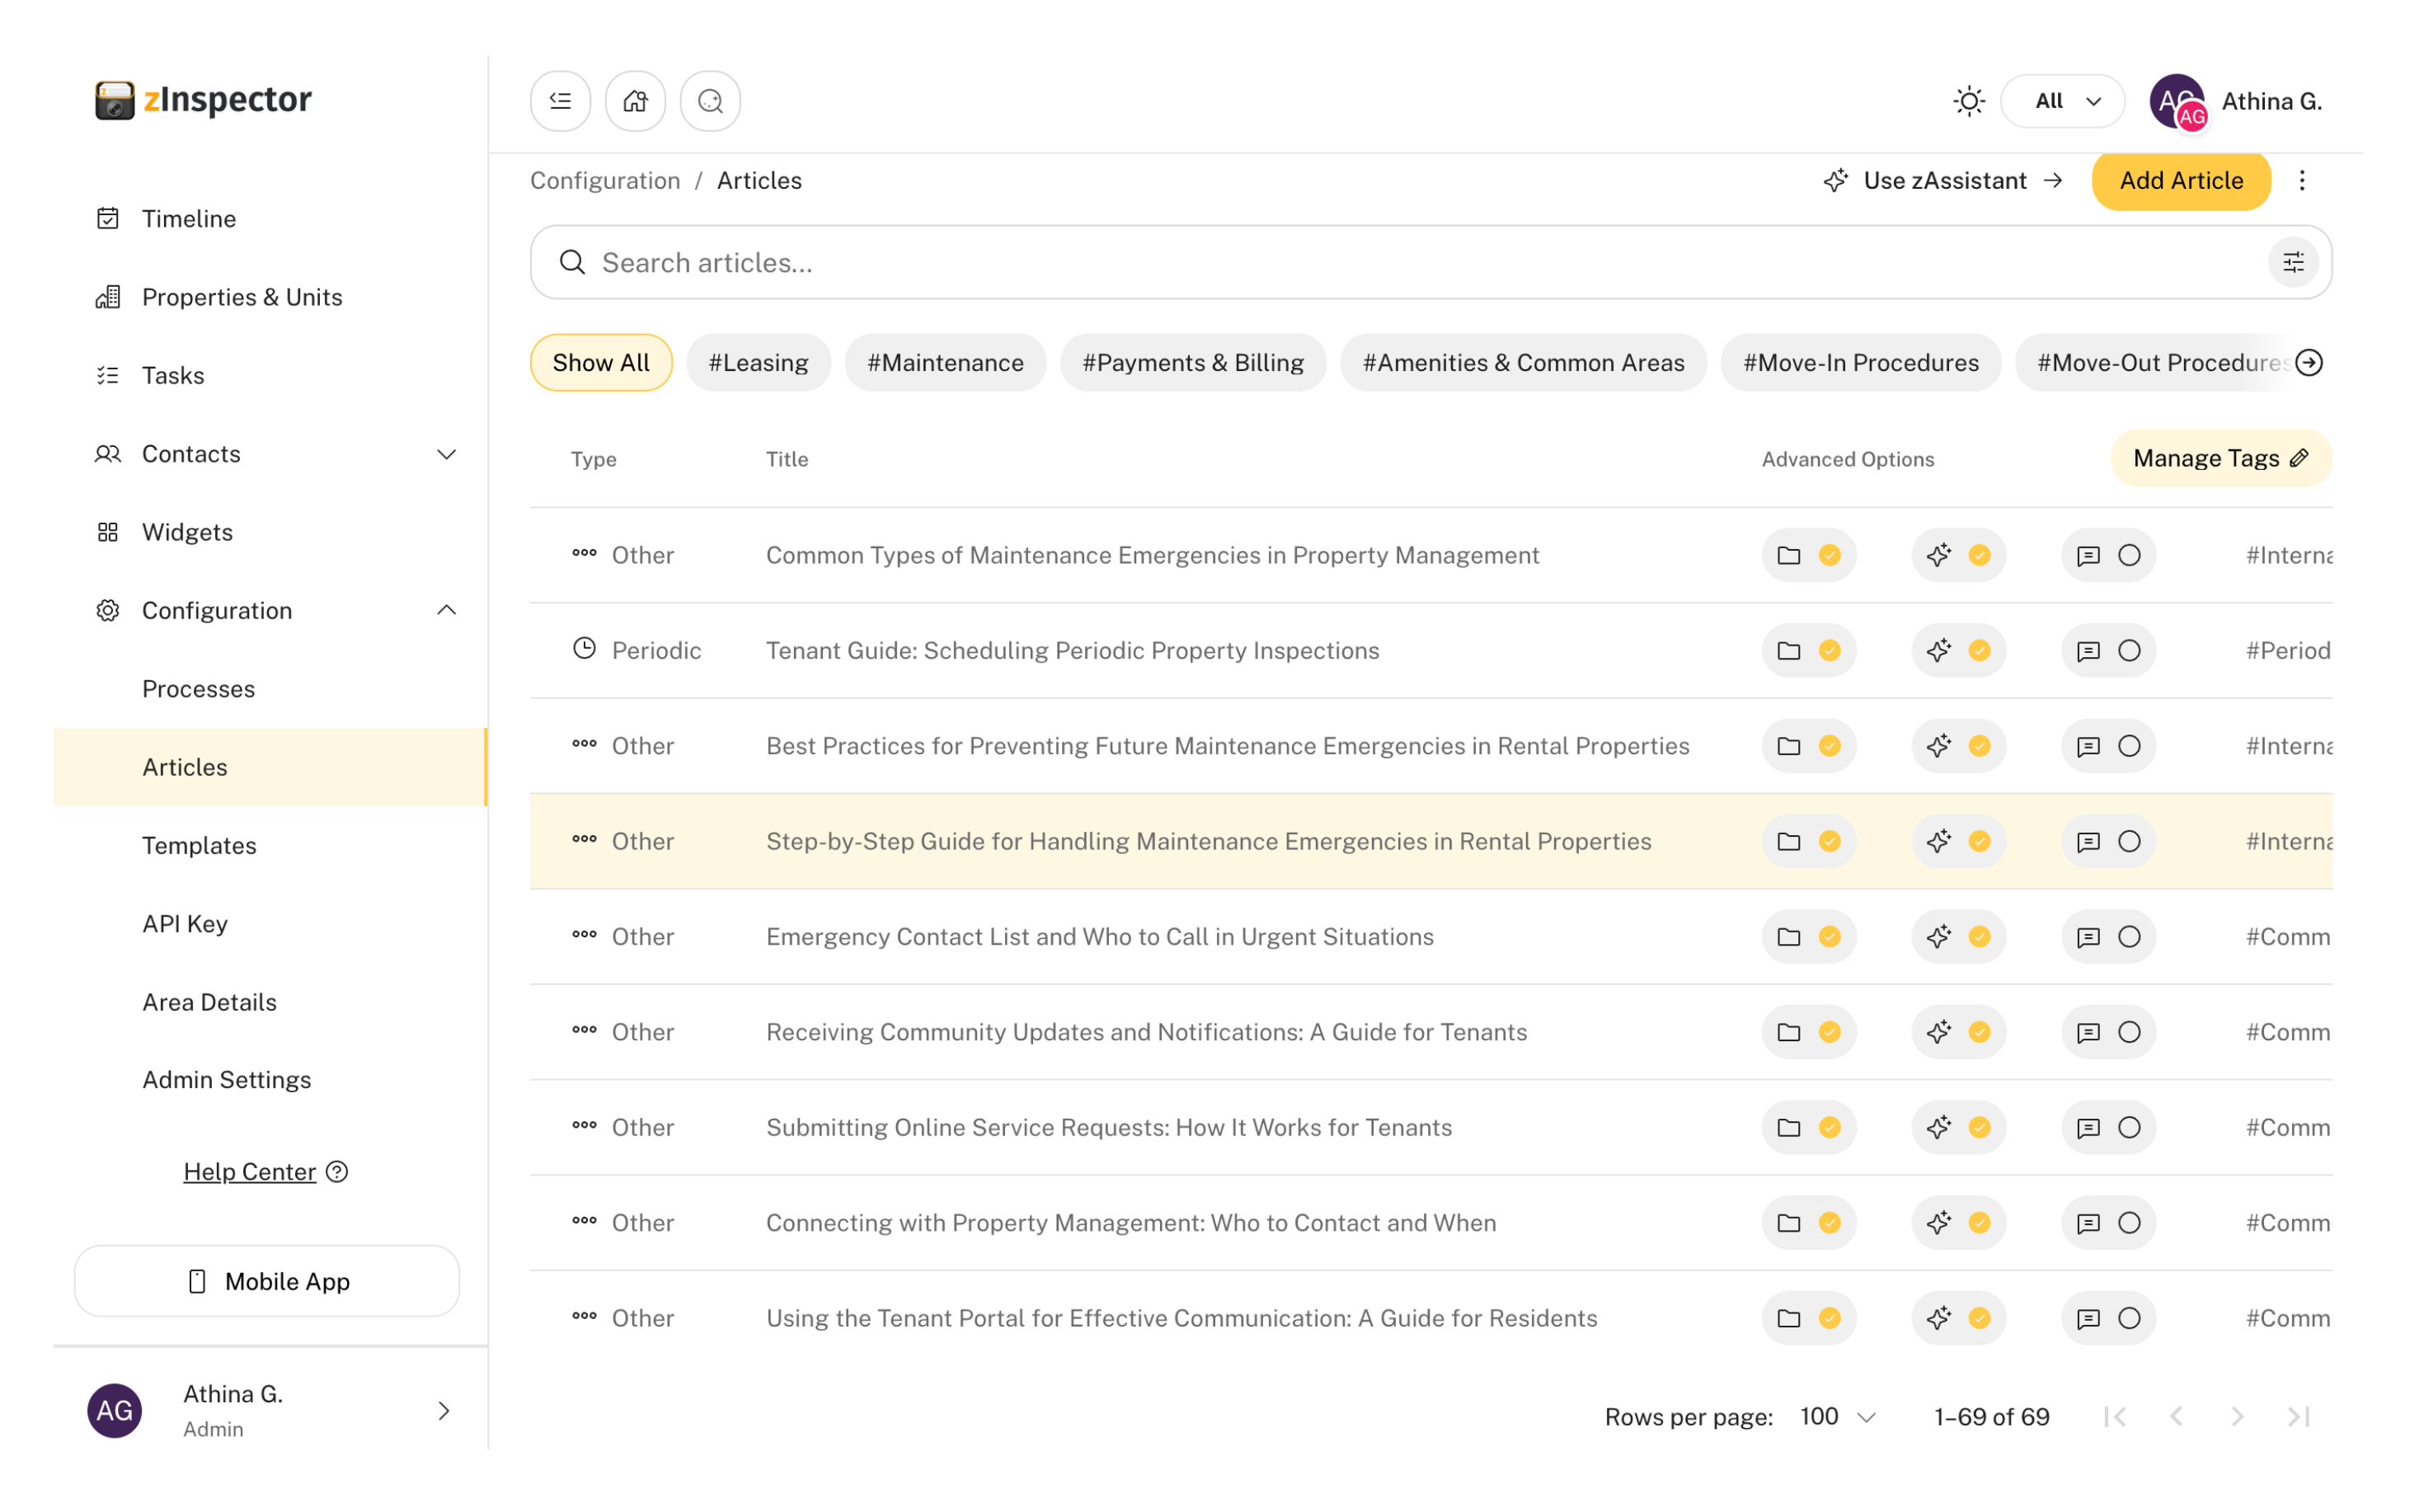Expand the Contacts menu chevron

pos(447,455)
